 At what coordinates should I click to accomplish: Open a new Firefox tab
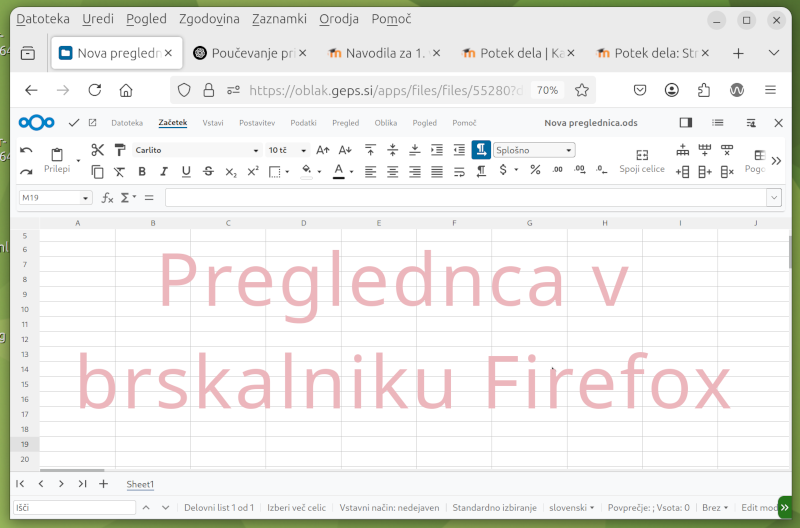pyautogui.click(x=738, y=53)
